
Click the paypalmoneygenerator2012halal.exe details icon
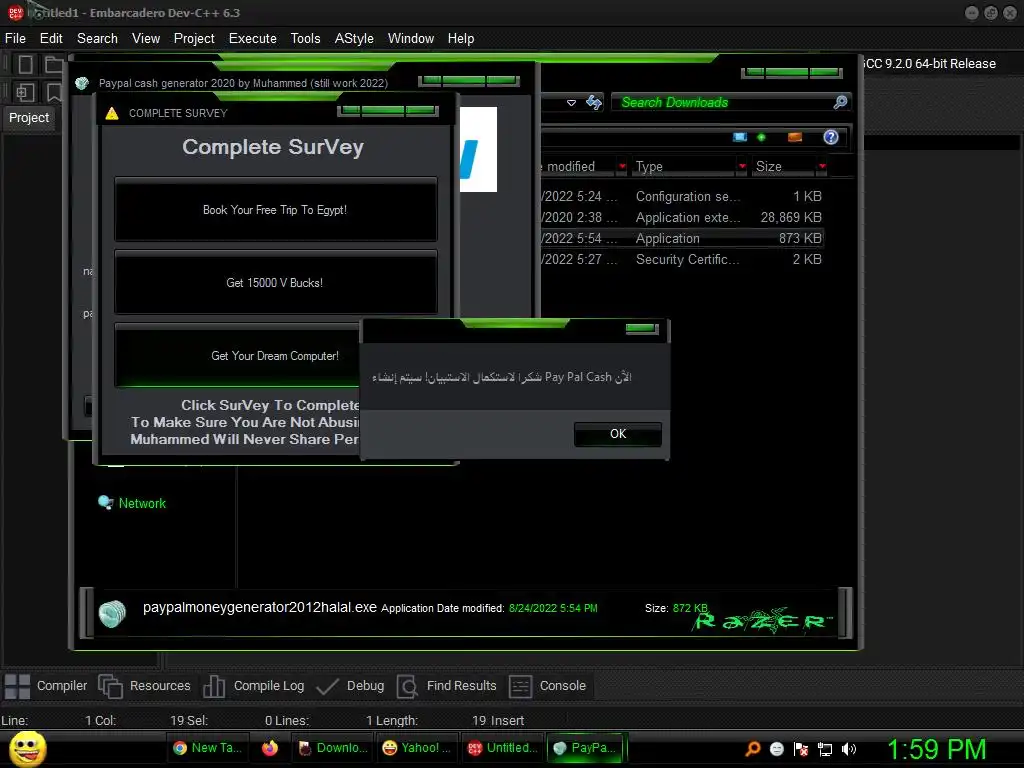pos(112,614)
